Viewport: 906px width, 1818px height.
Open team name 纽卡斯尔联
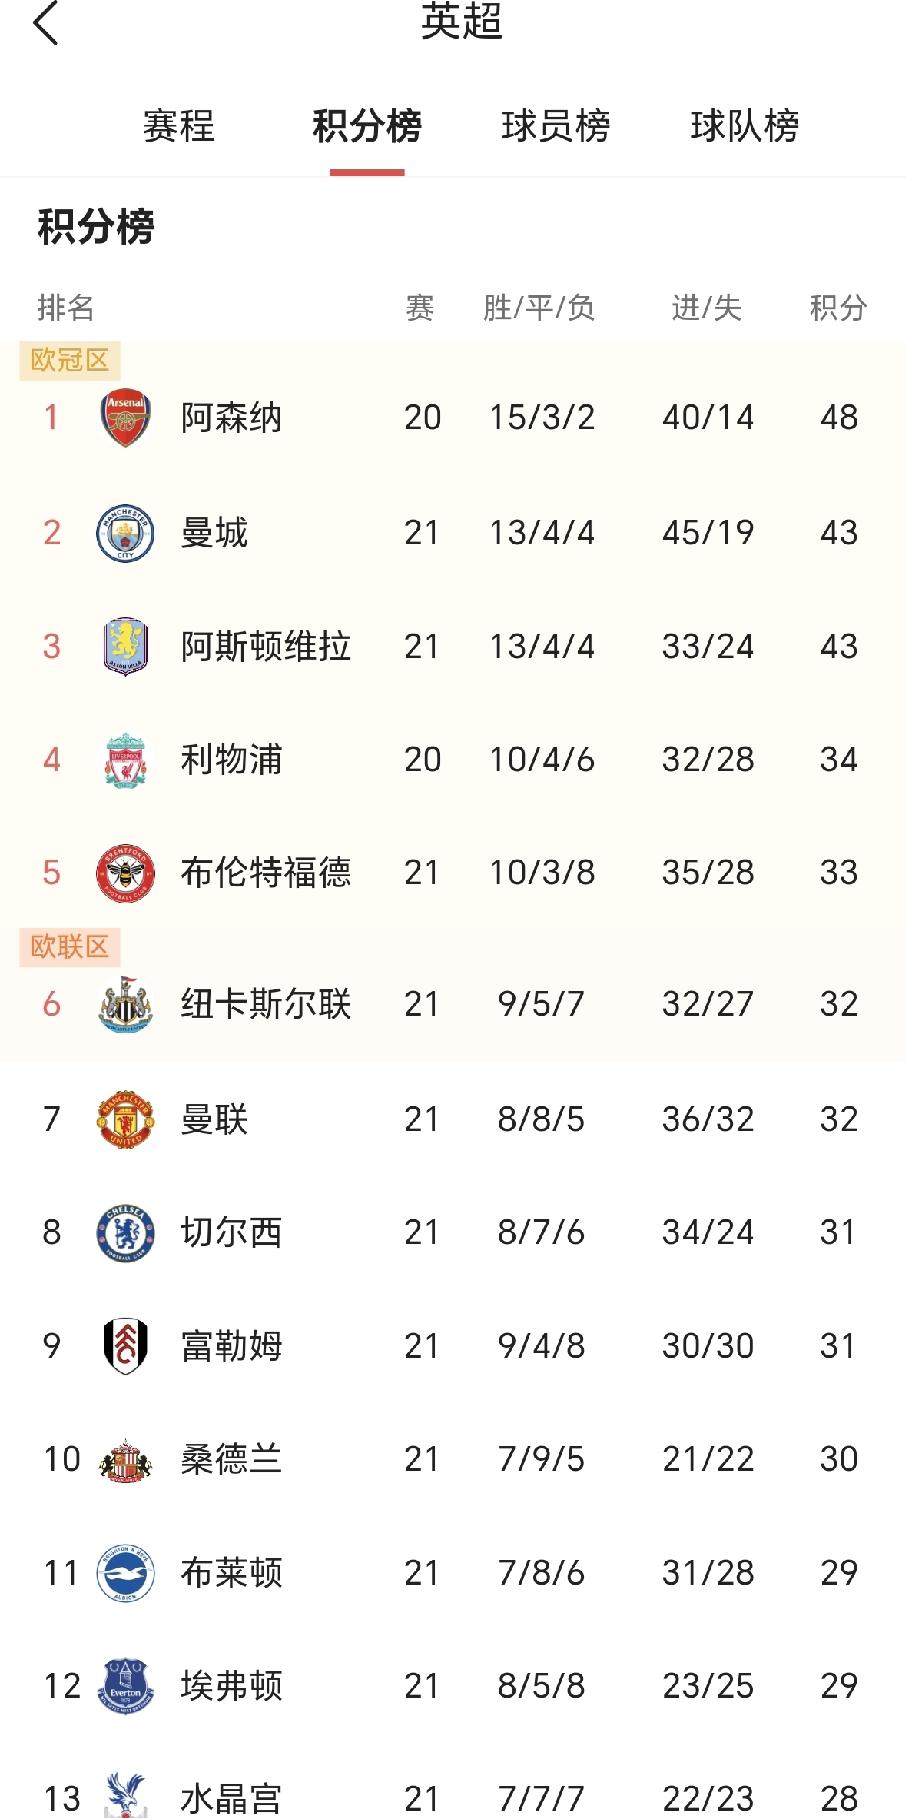click(x=266, y=1004)
